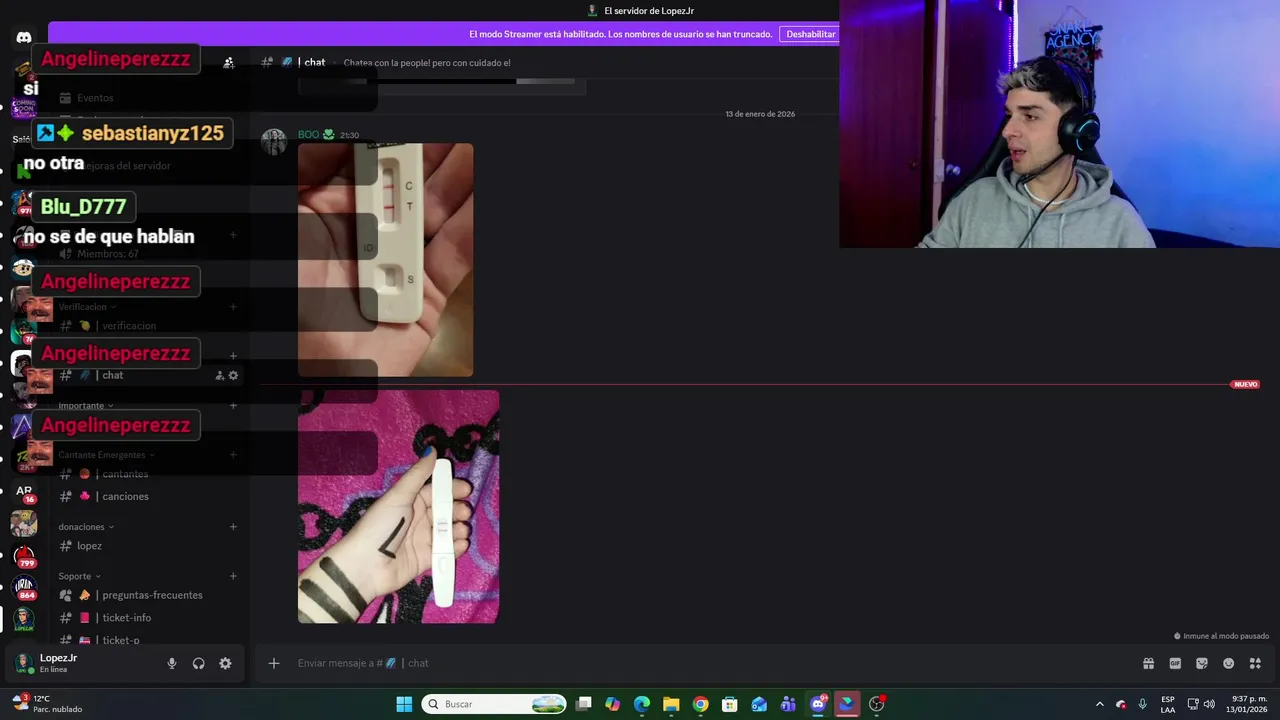Open the apps launcher icon
1280x720 pixels.
(x=1255, y=663)
